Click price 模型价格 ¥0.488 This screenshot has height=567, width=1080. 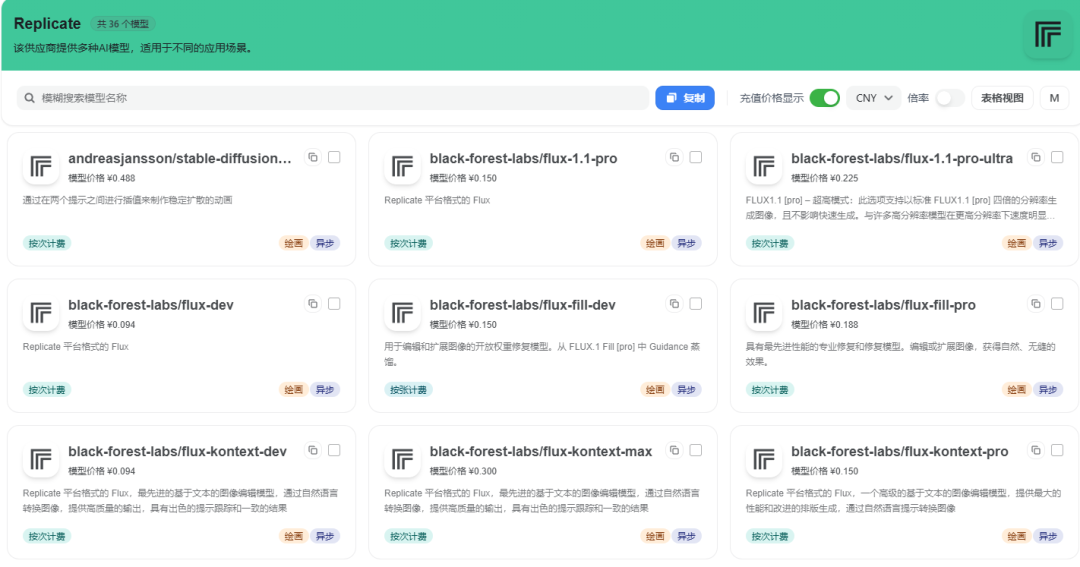click(x=102, y=178)
